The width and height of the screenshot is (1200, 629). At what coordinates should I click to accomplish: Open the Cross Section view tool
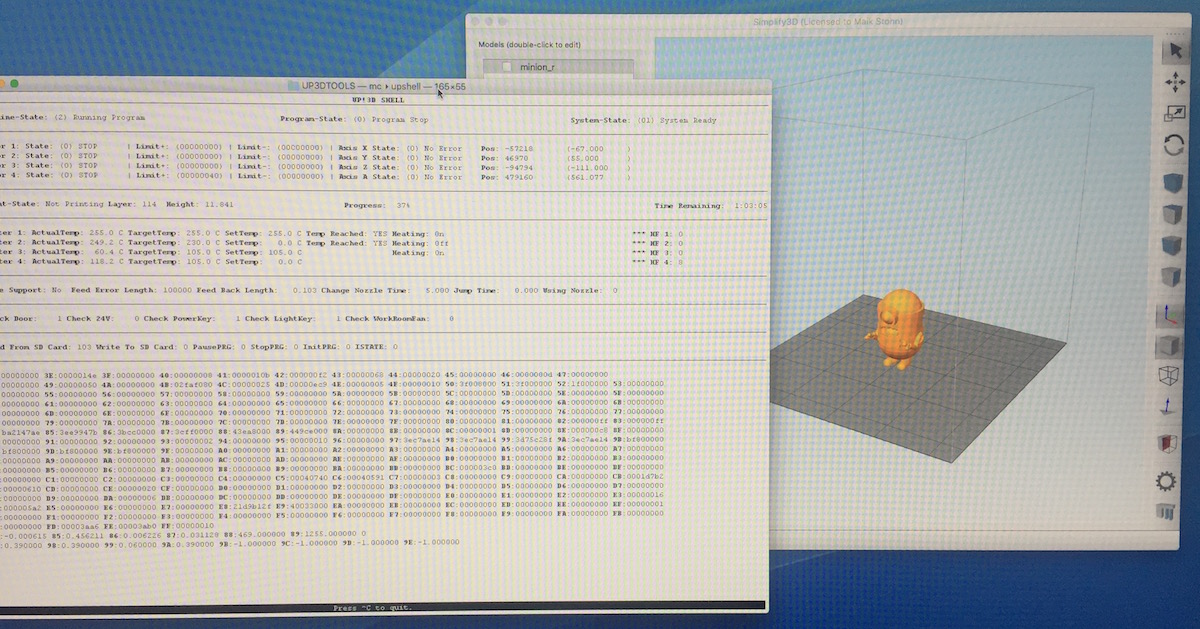1167,441
